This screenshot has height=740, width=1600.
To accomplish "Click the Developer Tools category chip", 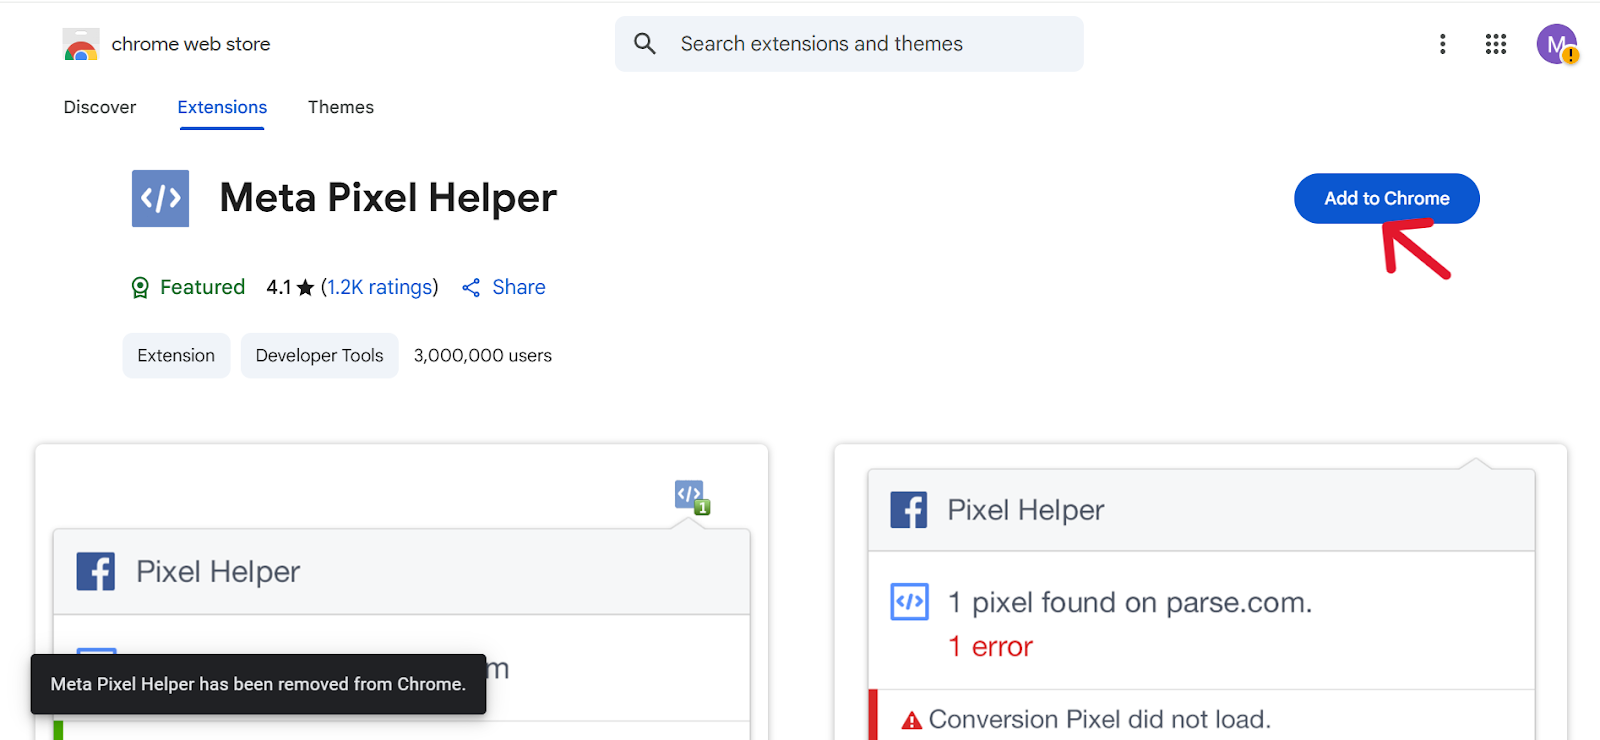I will [x=320, y=356].
